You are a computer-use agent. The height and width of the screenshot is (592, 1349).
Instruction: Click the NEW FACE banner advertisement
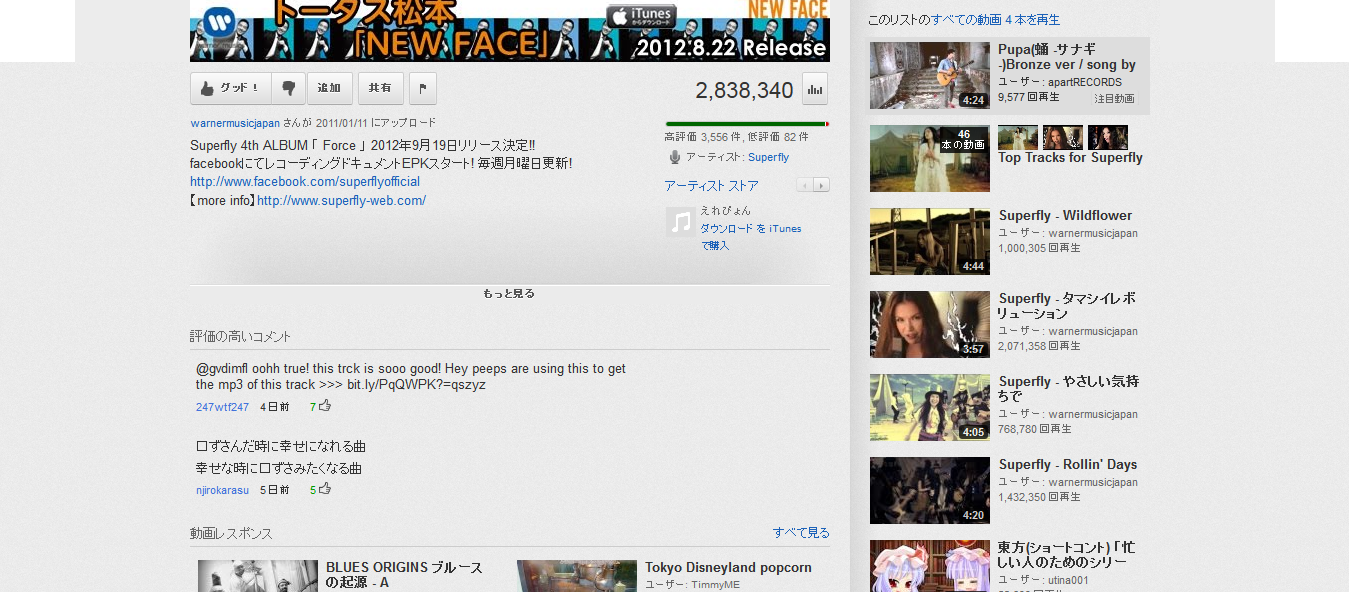[x=510, y=31]
